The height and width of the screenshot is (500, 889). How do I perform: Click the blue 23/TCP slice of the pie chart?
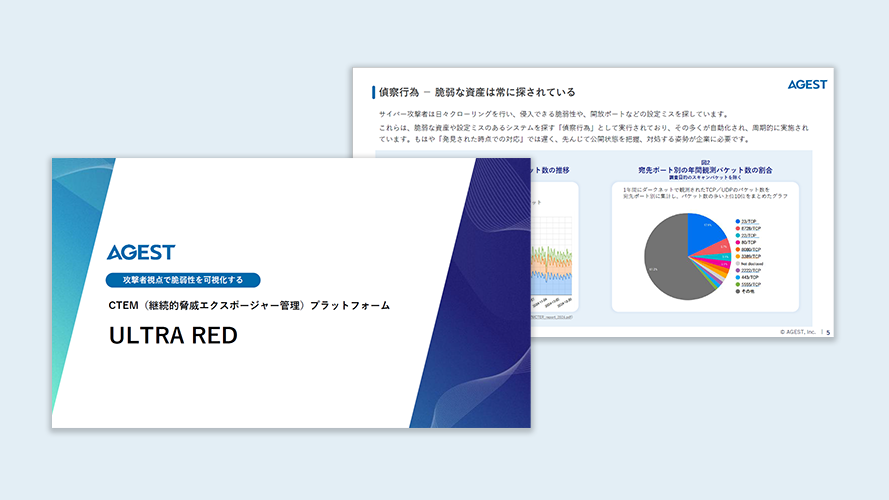coord(703,231)
